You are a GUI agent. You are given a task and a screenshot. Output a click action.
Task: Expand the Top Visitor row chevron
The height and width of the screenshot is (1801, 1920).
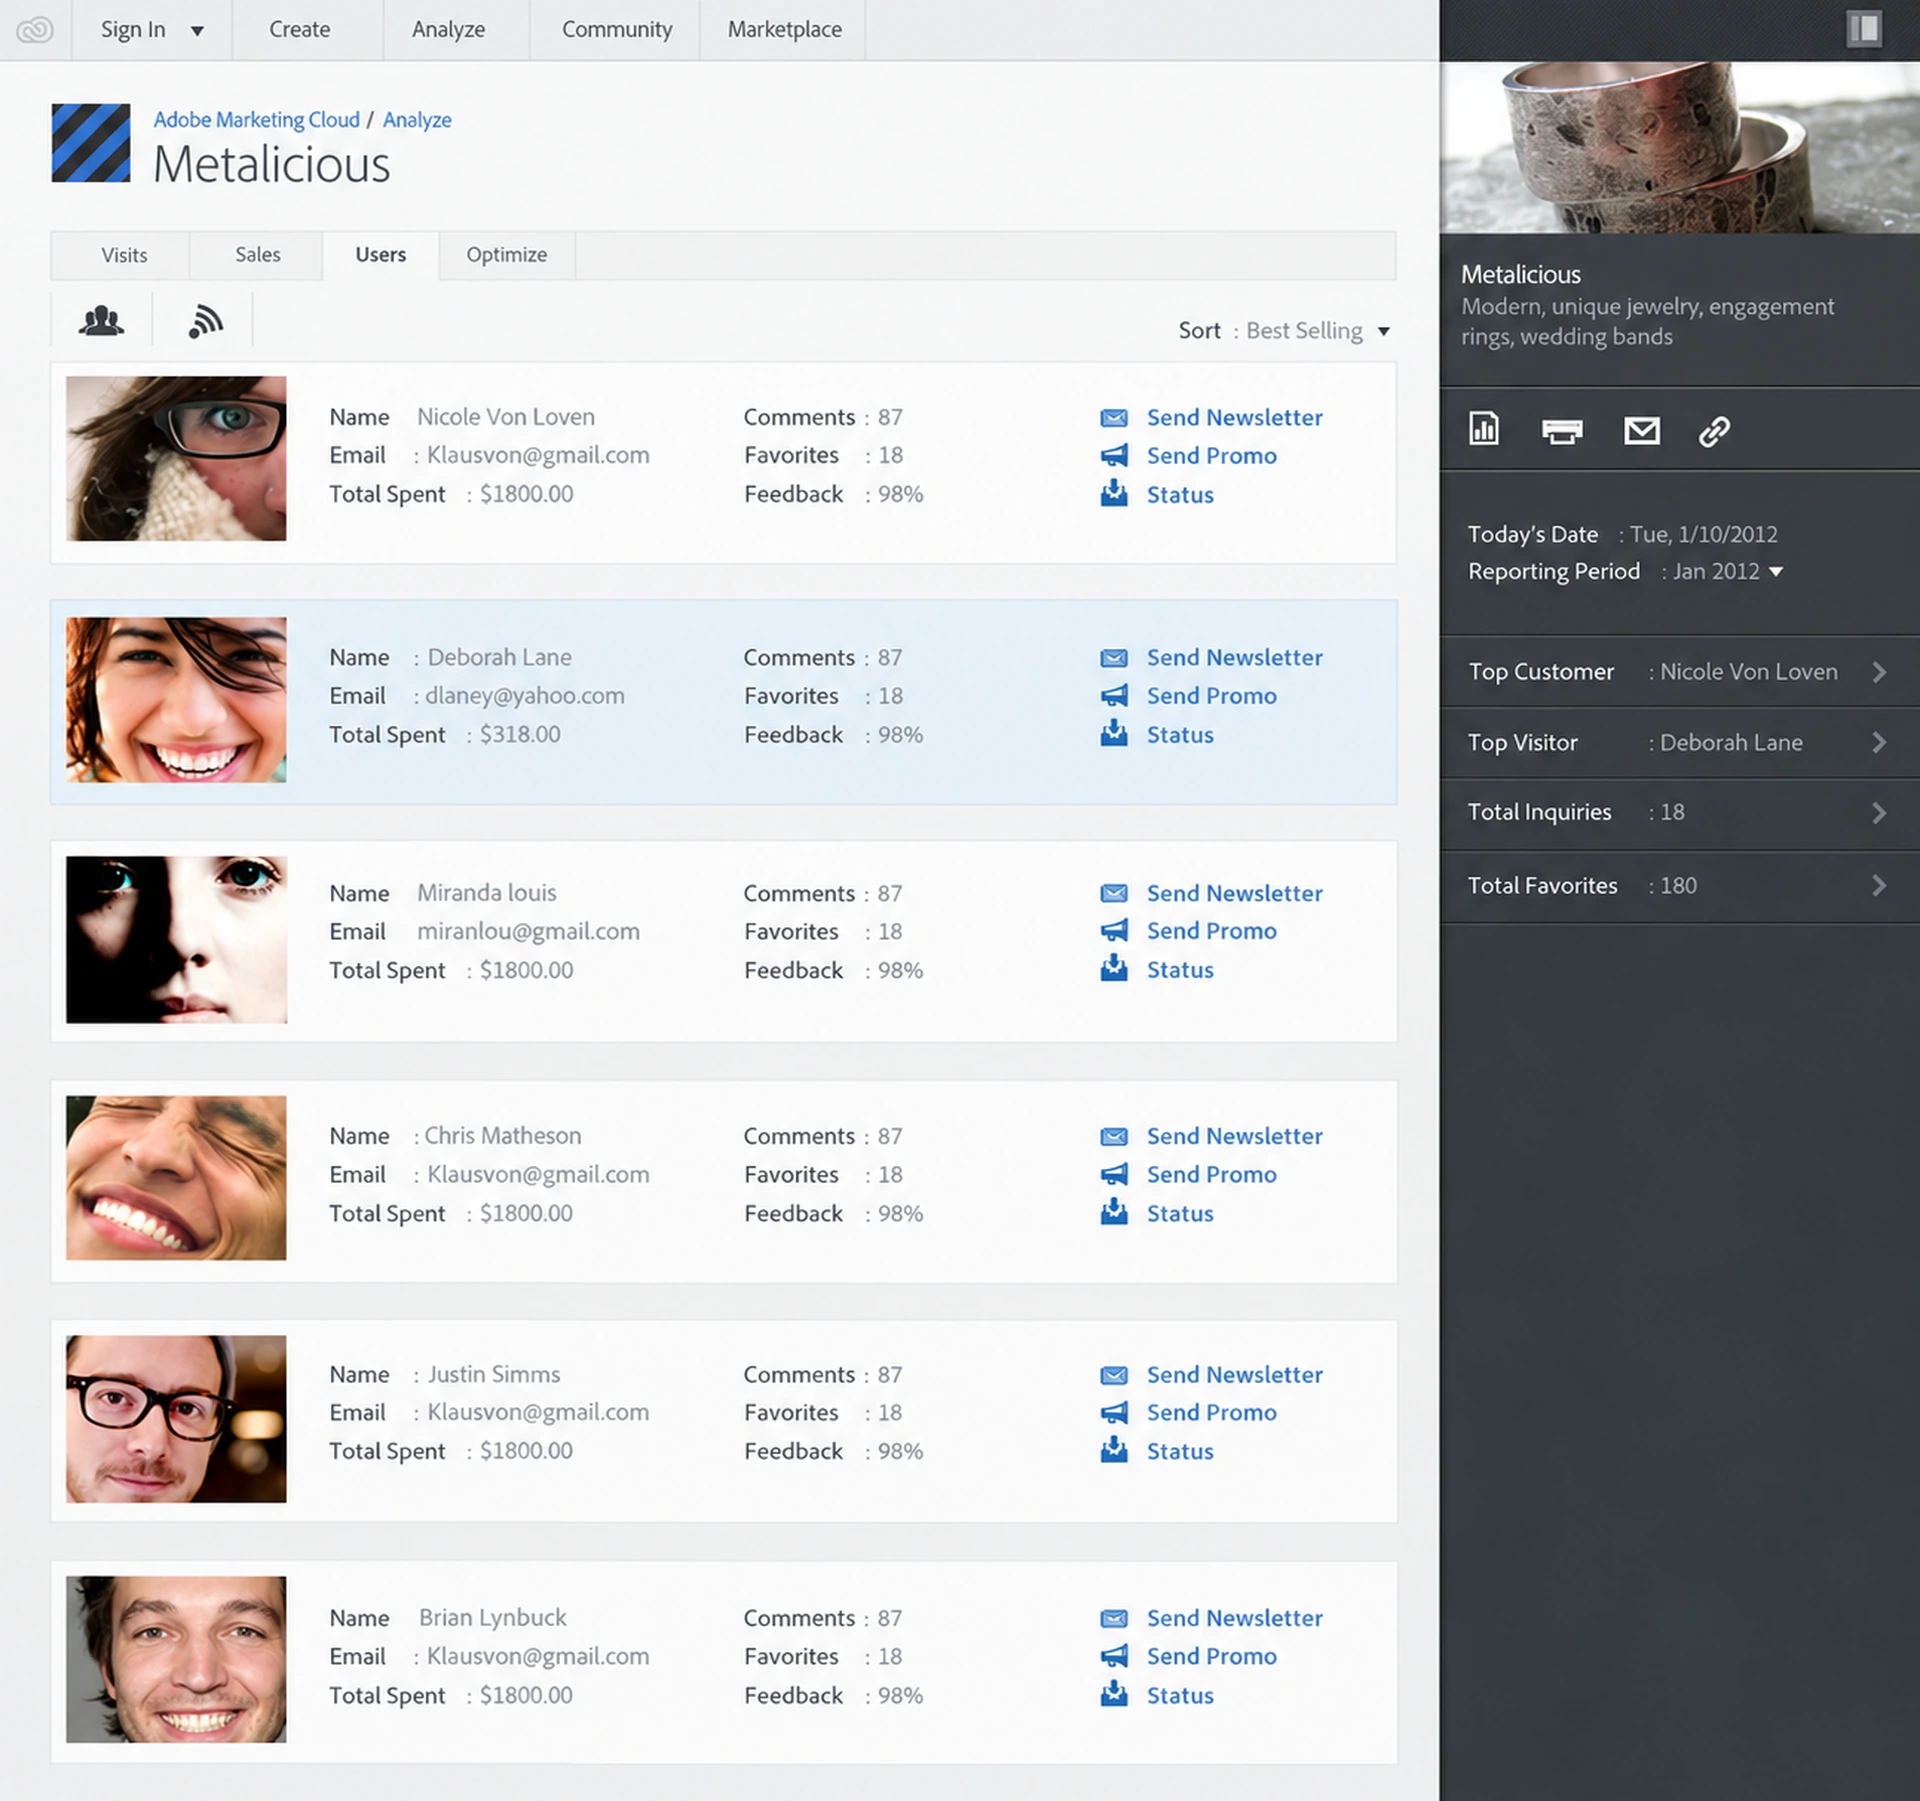pos(1879,742)
